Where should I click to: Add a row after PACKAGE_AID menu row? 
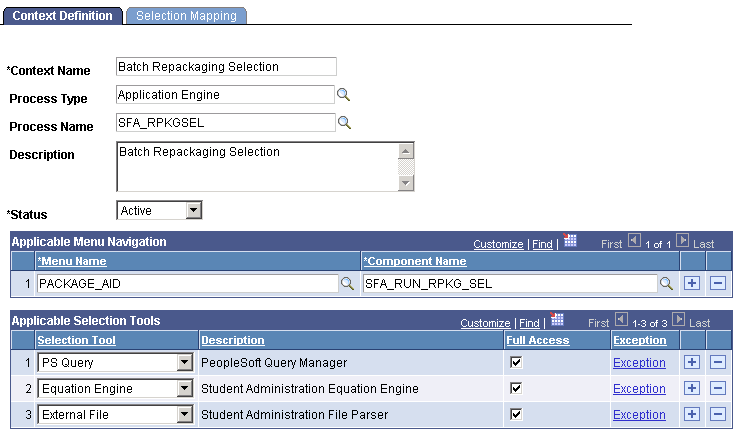click(692, 284)
